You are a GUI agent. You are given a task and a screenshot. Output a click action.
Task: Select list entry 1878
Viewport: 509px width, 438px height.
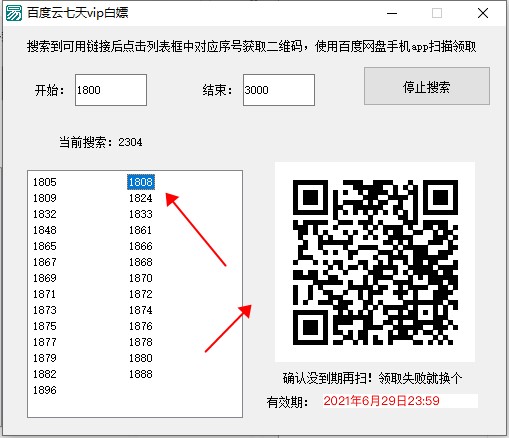tap(141, 342)
